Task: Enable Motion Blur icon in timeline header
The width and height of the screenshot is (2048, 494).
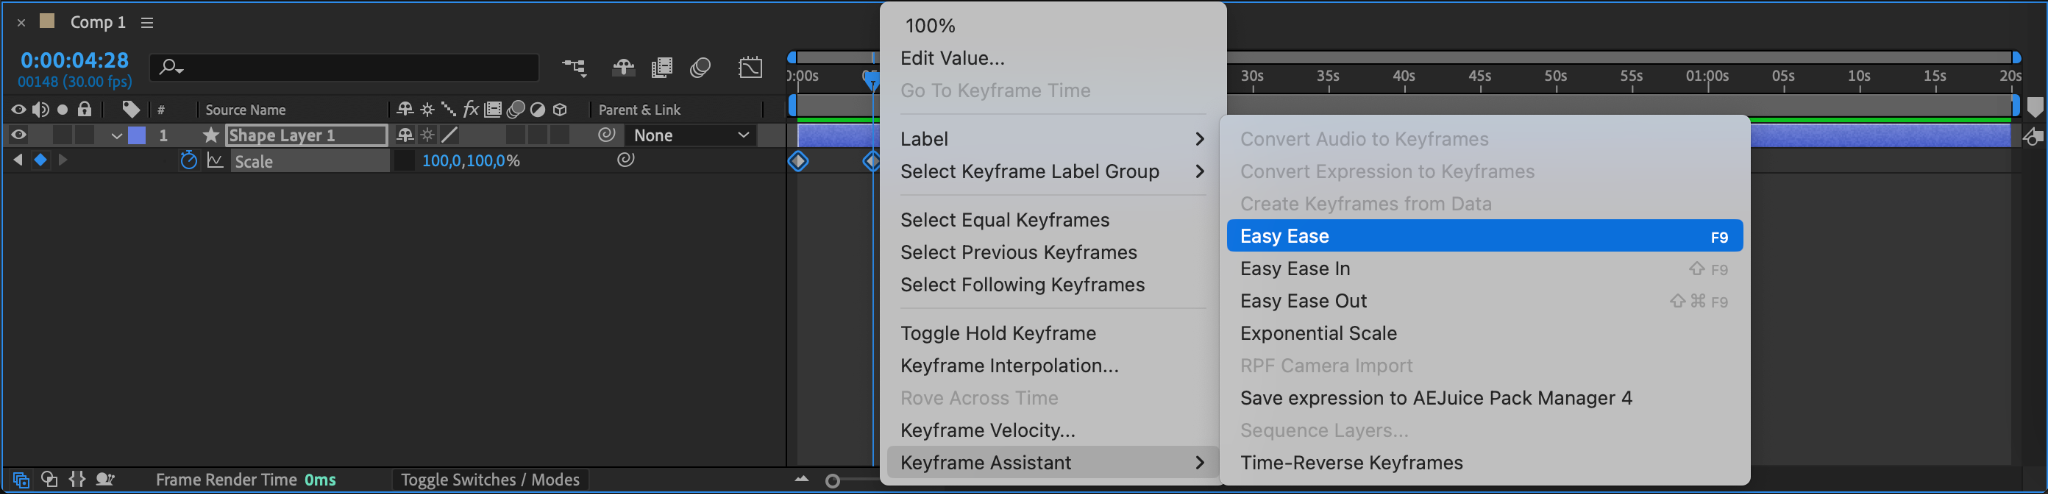Action: tap(700, 67)
